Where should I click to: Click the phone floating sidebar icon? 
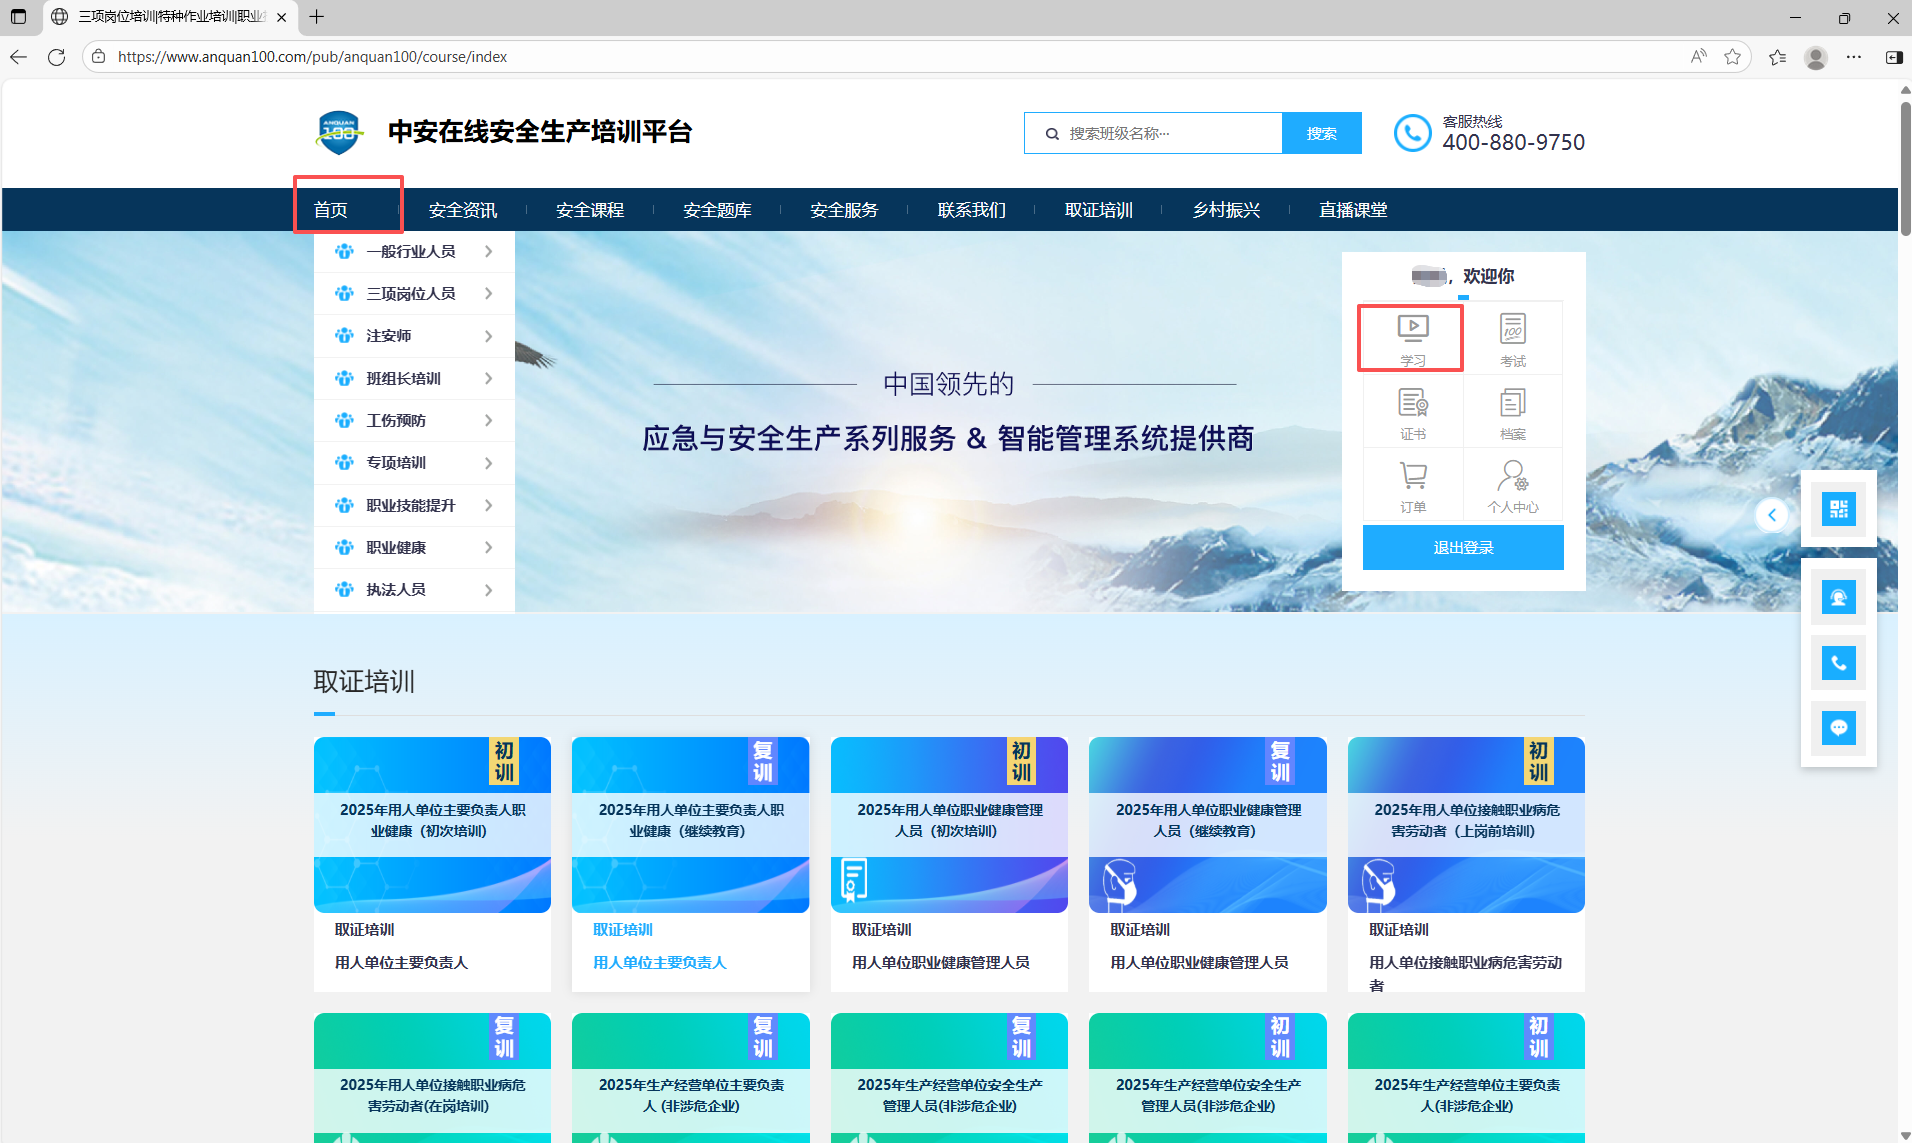(1838, 662)
